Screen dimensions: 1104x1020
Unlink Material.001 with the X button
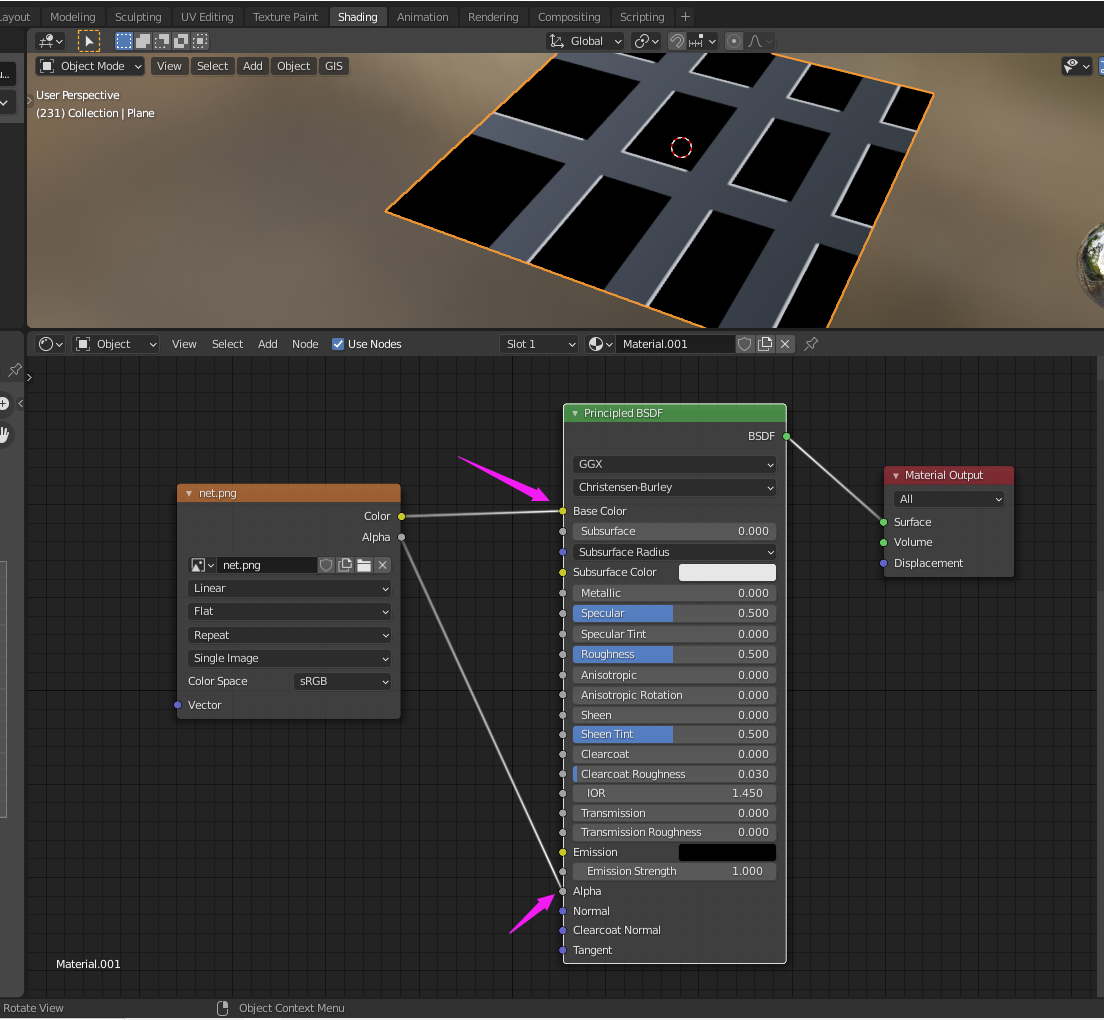[785, 344]
